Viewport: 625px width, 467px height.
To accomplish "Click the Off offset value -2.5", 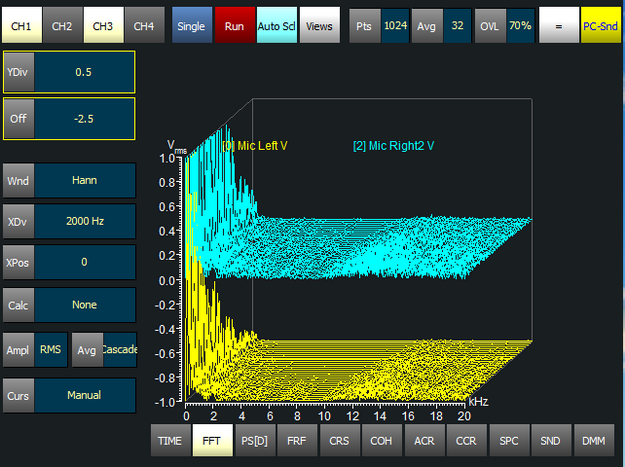I will 84,119.
